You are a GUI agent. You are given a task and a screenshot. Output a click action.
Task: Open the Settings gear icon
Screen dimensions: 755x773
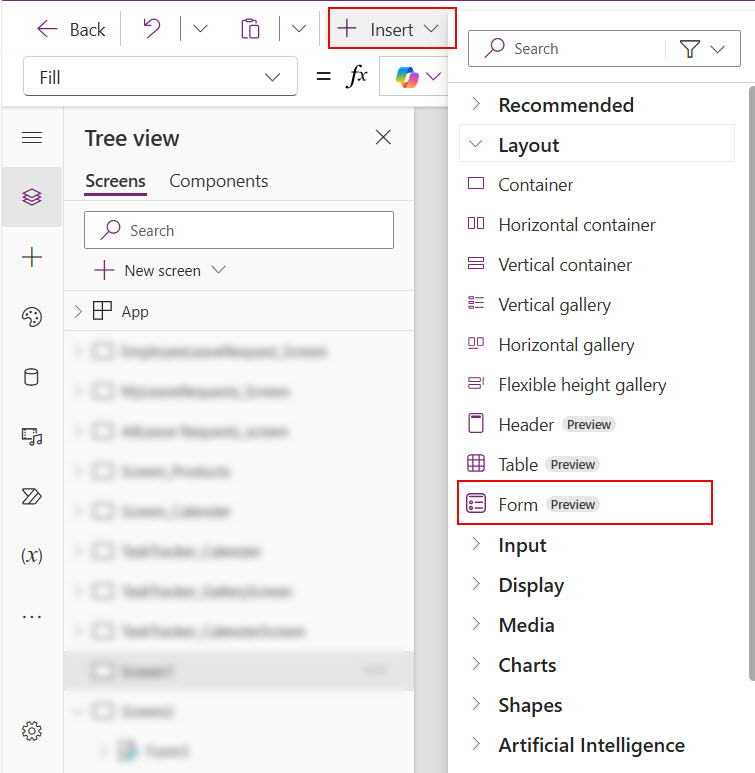(x=32, y=731)
